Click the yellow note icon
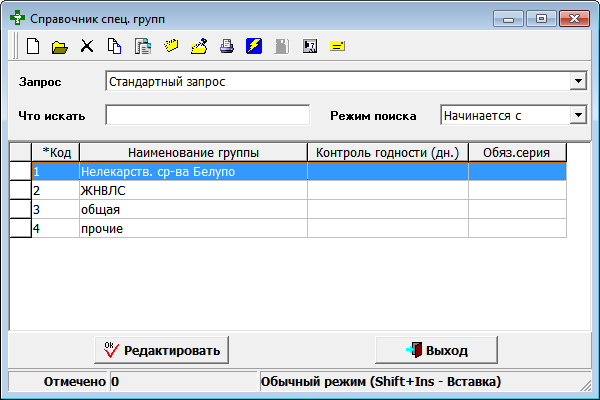600x400 pixels. (337, 46)
